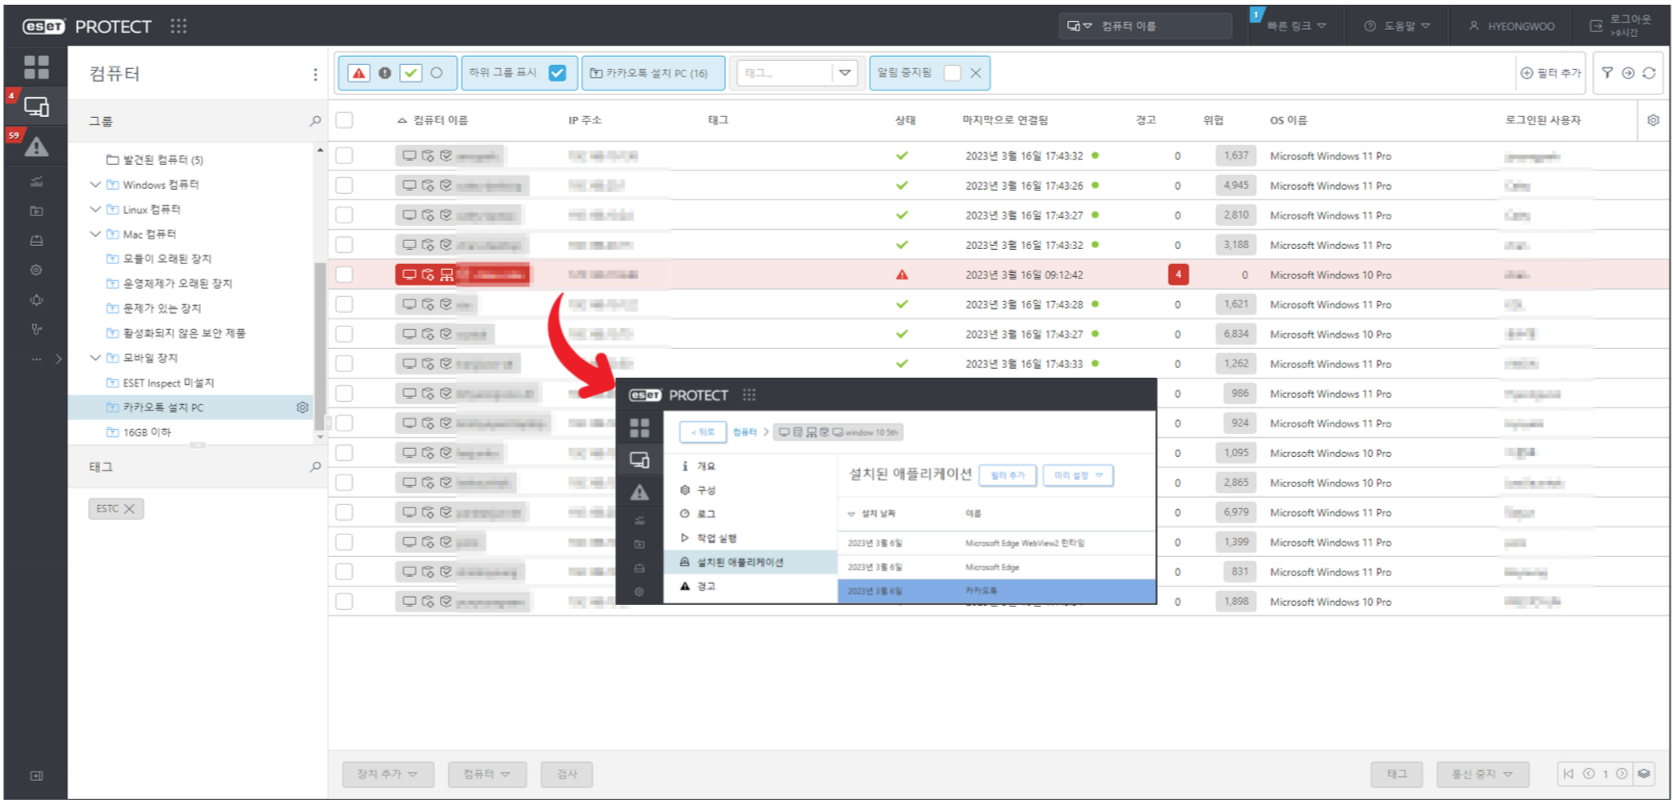The width and height of the screenshot is (1673, 802).
Task: Open the HYEONGWOO user account link
Action: click(1511, 26)
